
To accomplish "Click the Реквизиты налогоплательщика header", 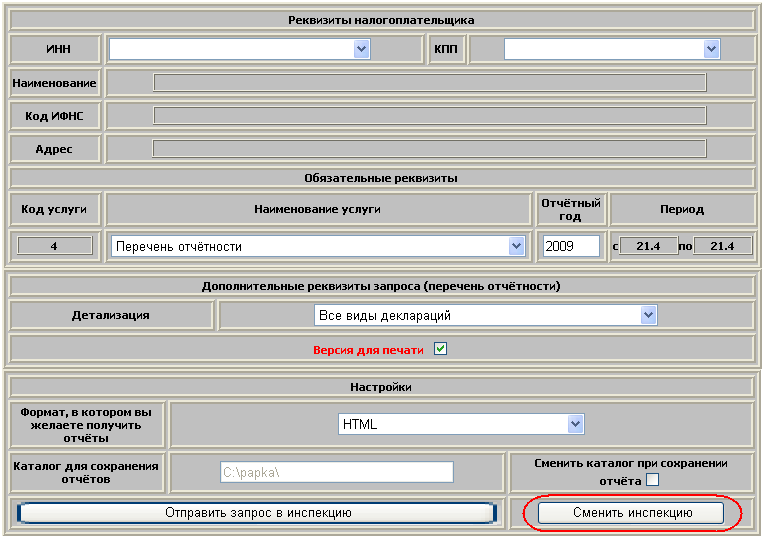I will [381, 20].
